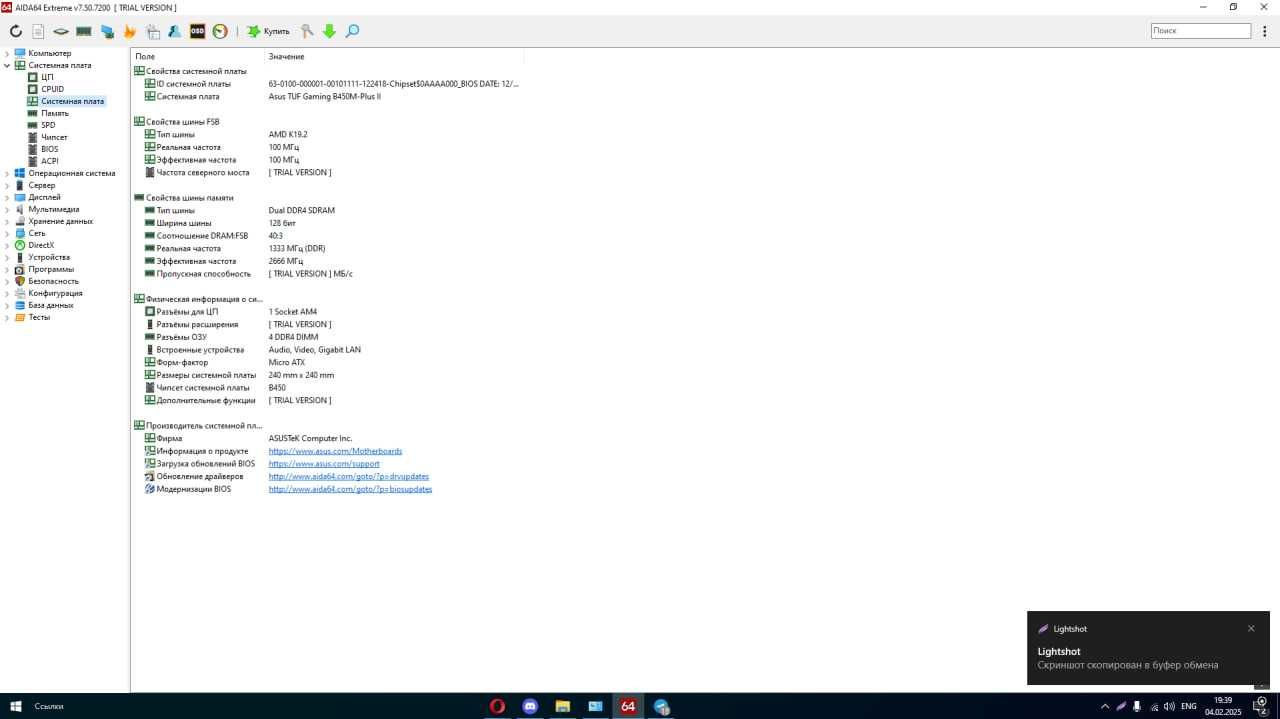The width and height of the screenshot is (1280, 719).
Task: Click the clipboard panel toolbar icon
Action: click(x=152, y=32)
